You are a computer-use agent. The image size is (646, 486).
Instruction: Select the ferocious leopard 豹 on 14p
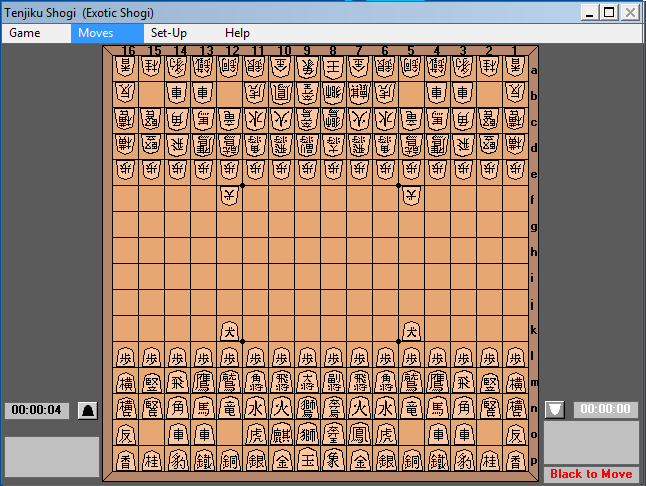178,460
